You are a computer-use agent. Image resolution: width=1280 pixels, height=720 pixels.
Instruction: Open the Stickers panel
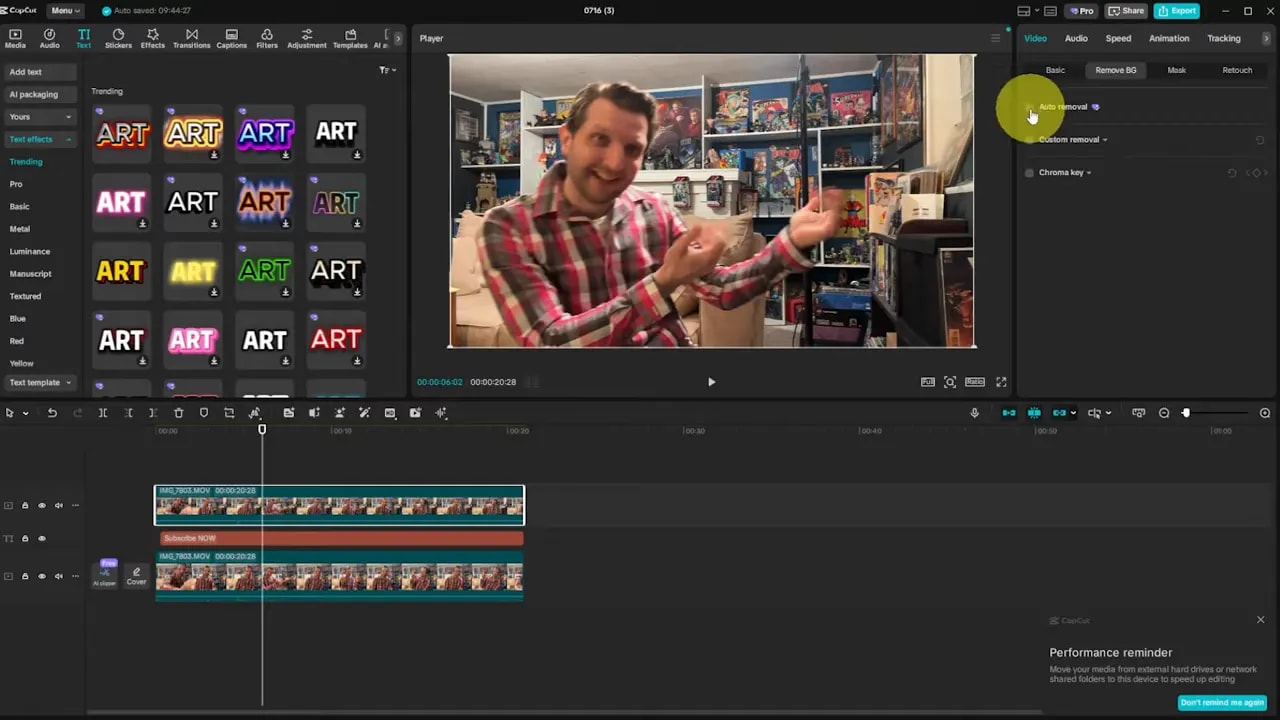[118, 38]
